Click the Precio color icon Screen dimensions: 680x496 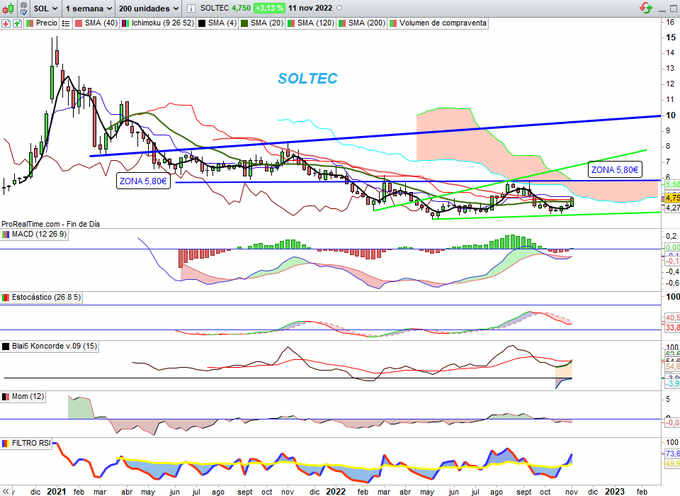(x=29, y=23)
